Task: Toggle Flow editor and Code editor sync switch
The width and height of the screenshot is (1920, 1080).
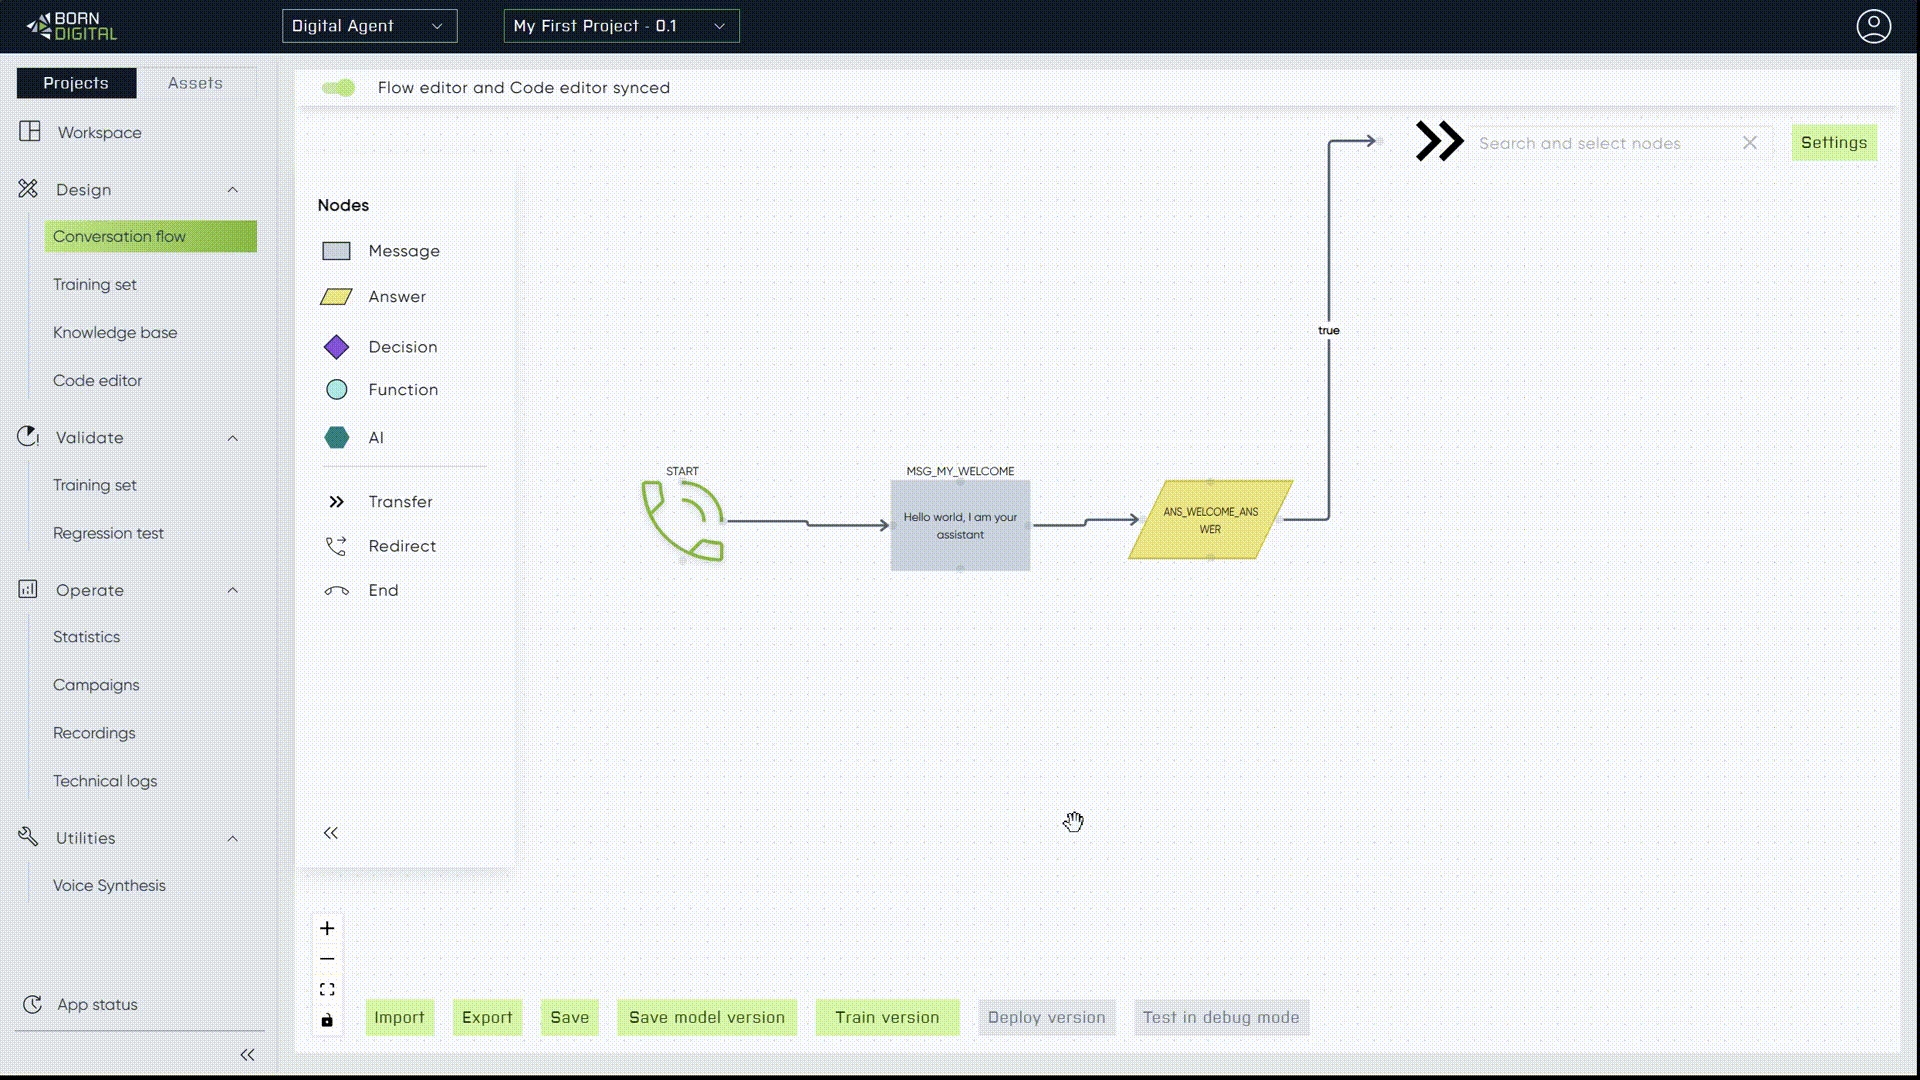Action: [x=339, y=88]
